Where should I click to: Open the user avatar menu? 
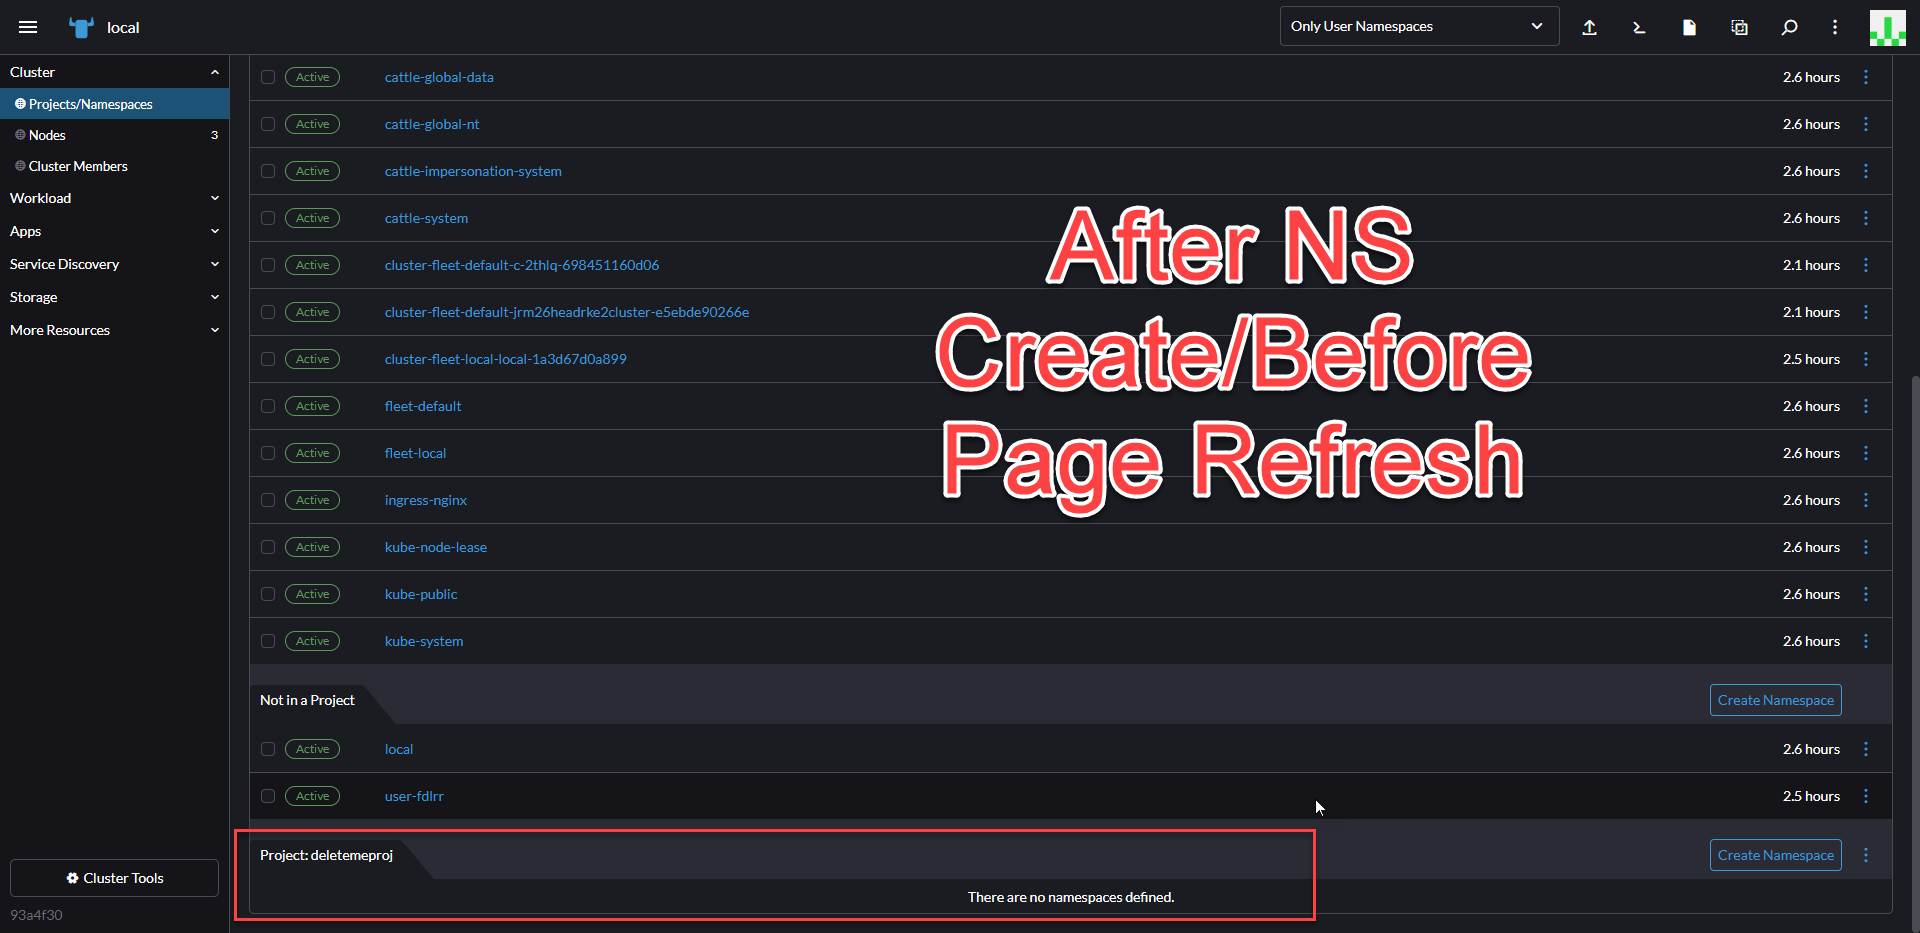pos(1887,27)
